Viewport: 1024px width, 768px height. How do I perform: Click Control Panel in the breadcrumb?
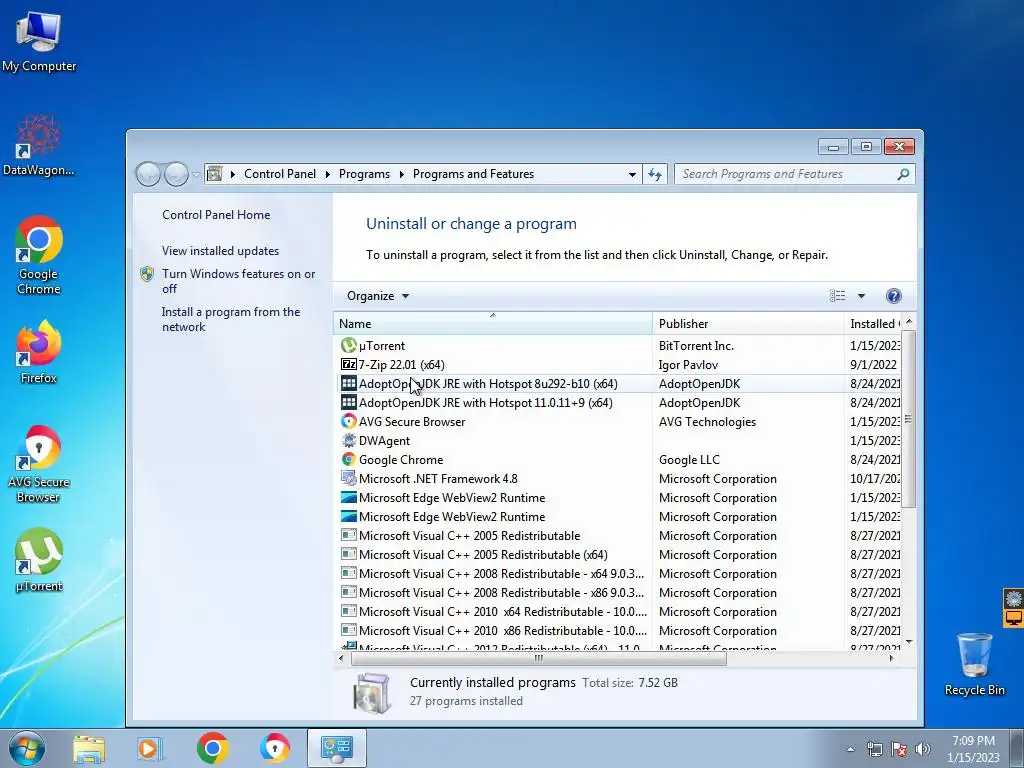pyautogui.click(x=280, y=174)
